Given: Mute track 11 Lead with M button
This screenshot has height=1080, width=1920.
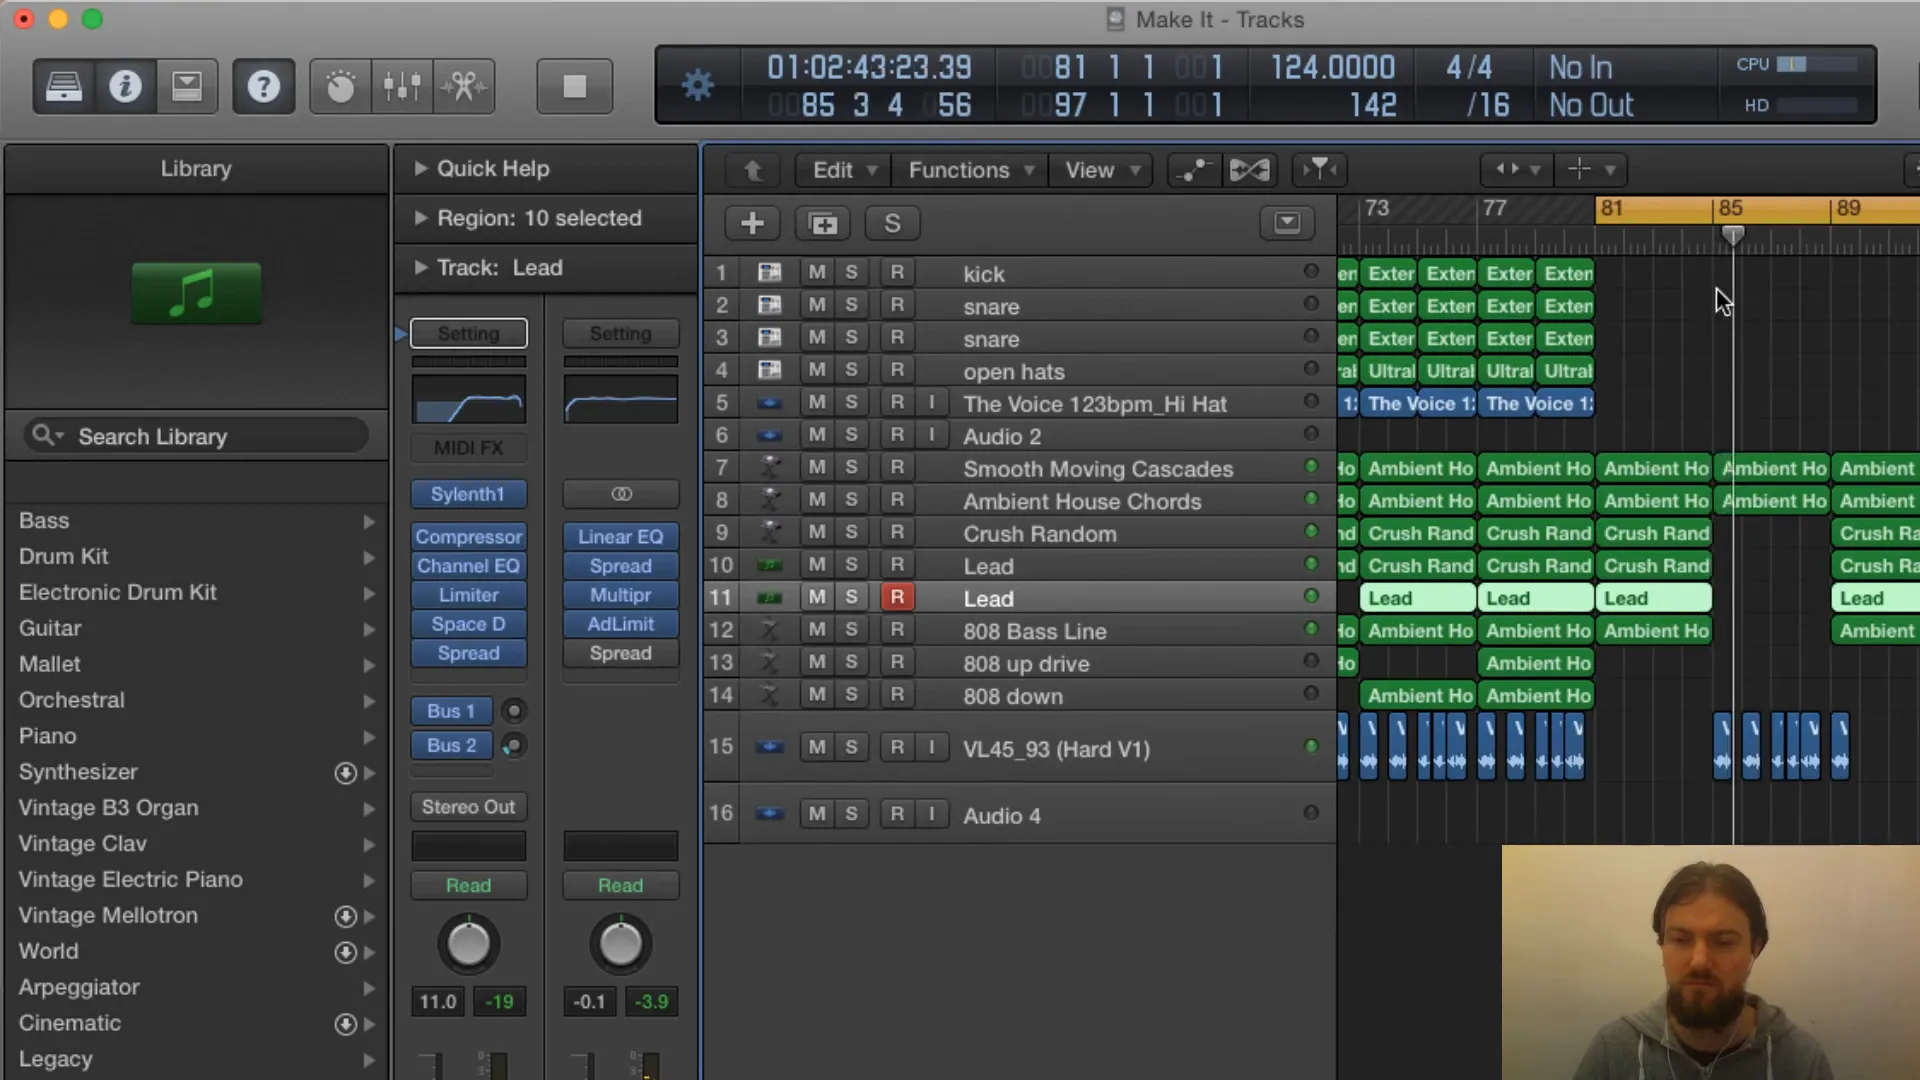Looking at the screenshot, I should point(815,597).
